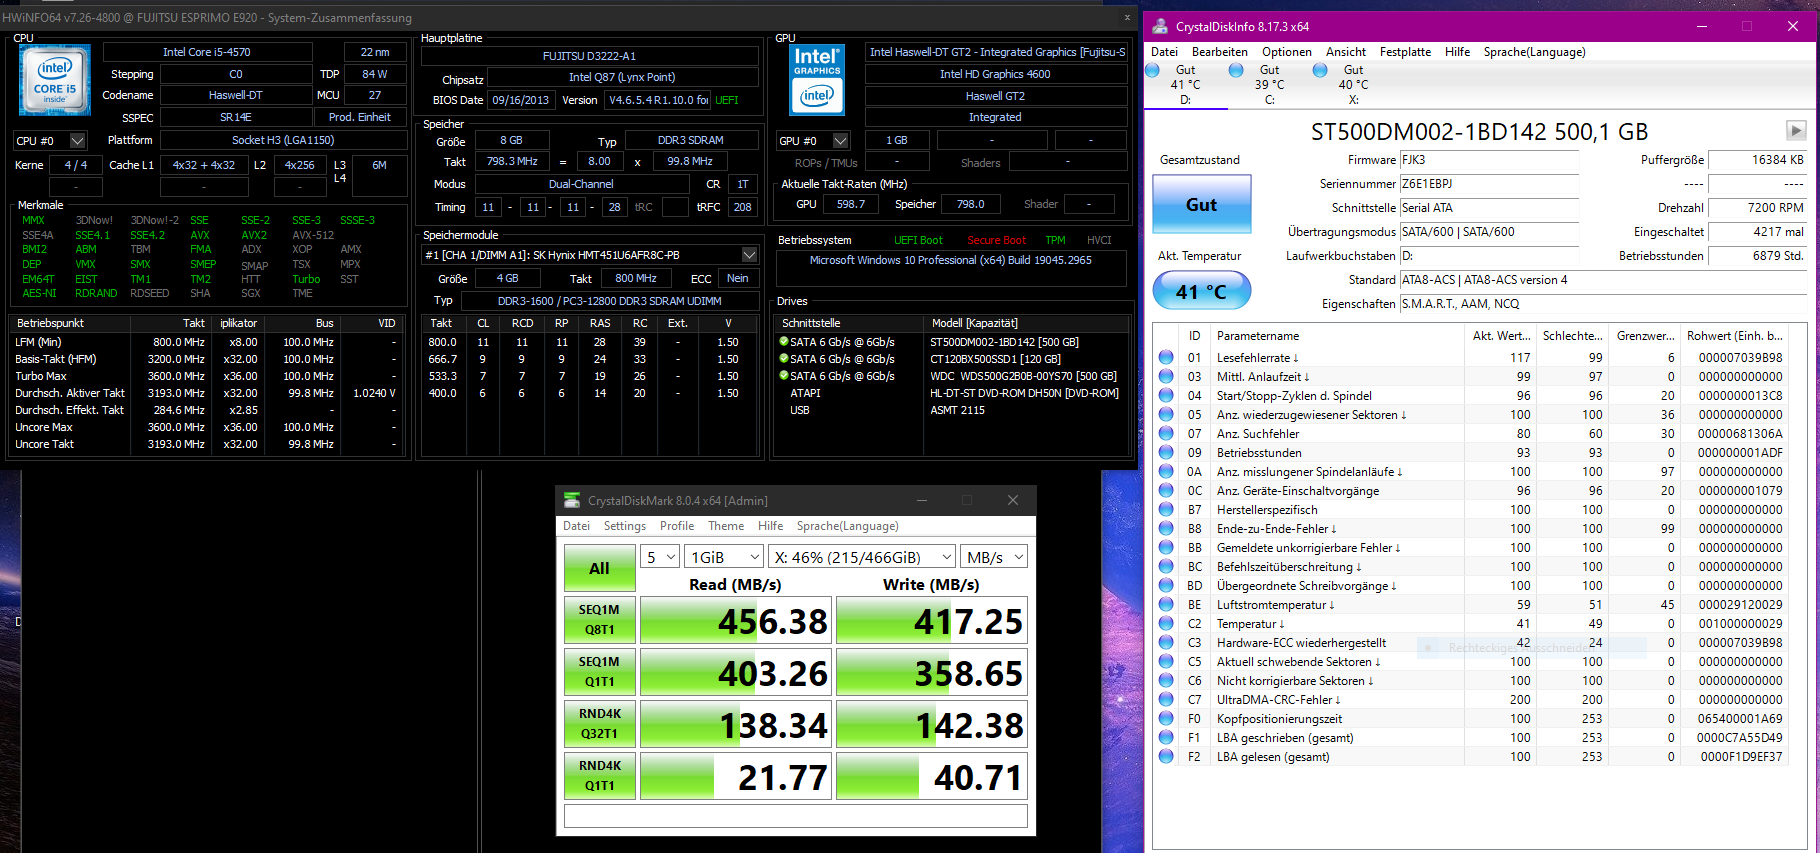
Task: Open test size dropdown showing 1GiB
Action: pos(725,557)
